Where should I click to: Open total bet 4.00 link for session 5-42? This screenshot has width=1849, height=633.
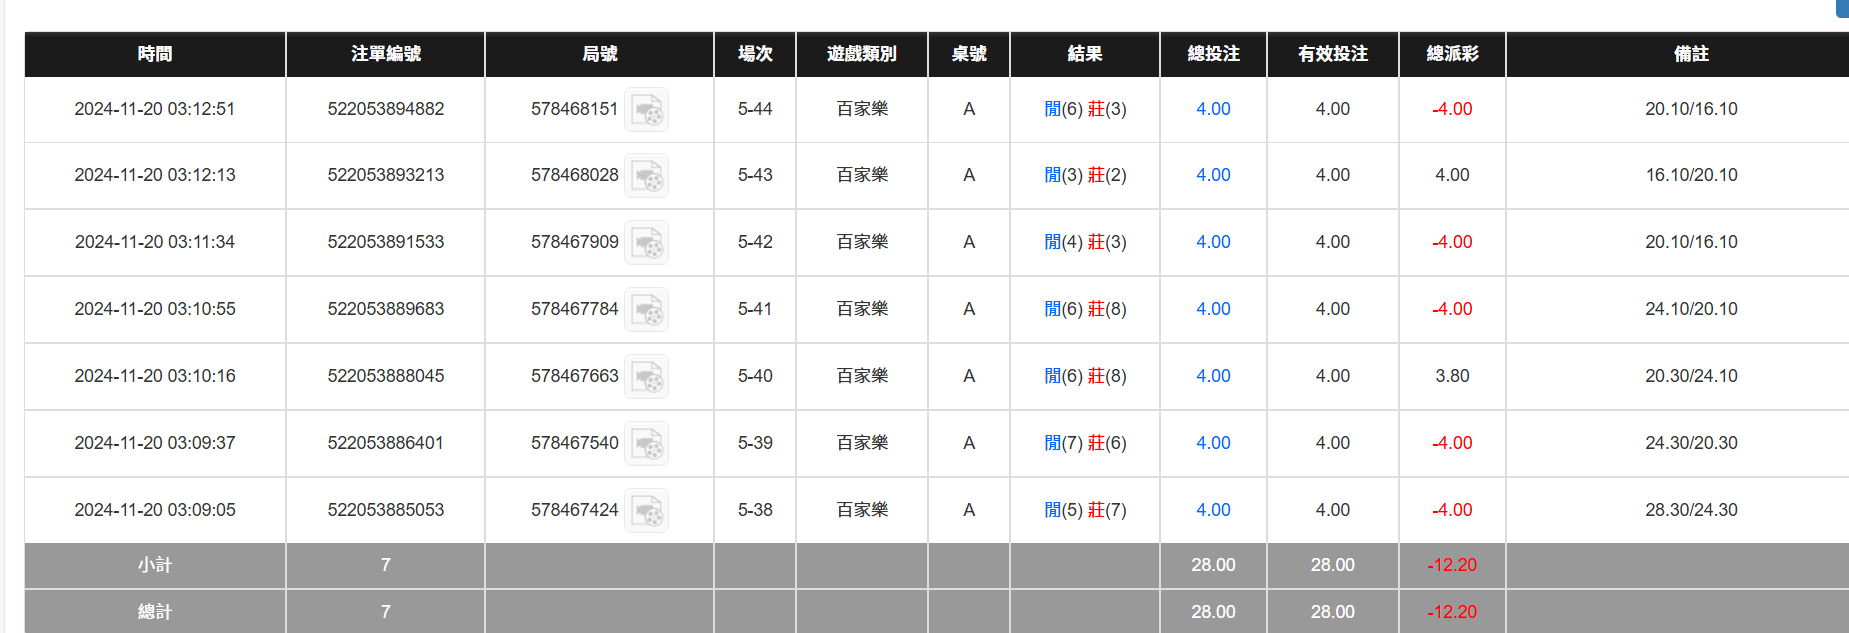[1213, 242]
